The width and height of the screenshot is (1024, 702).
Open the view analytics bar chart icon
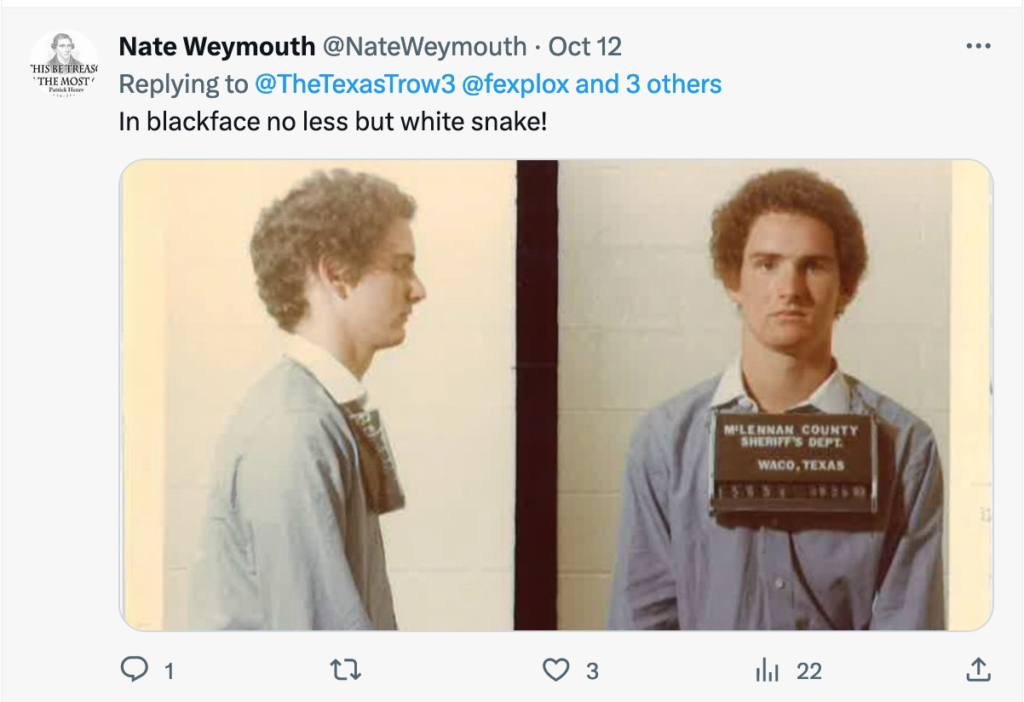coord(767,671)
